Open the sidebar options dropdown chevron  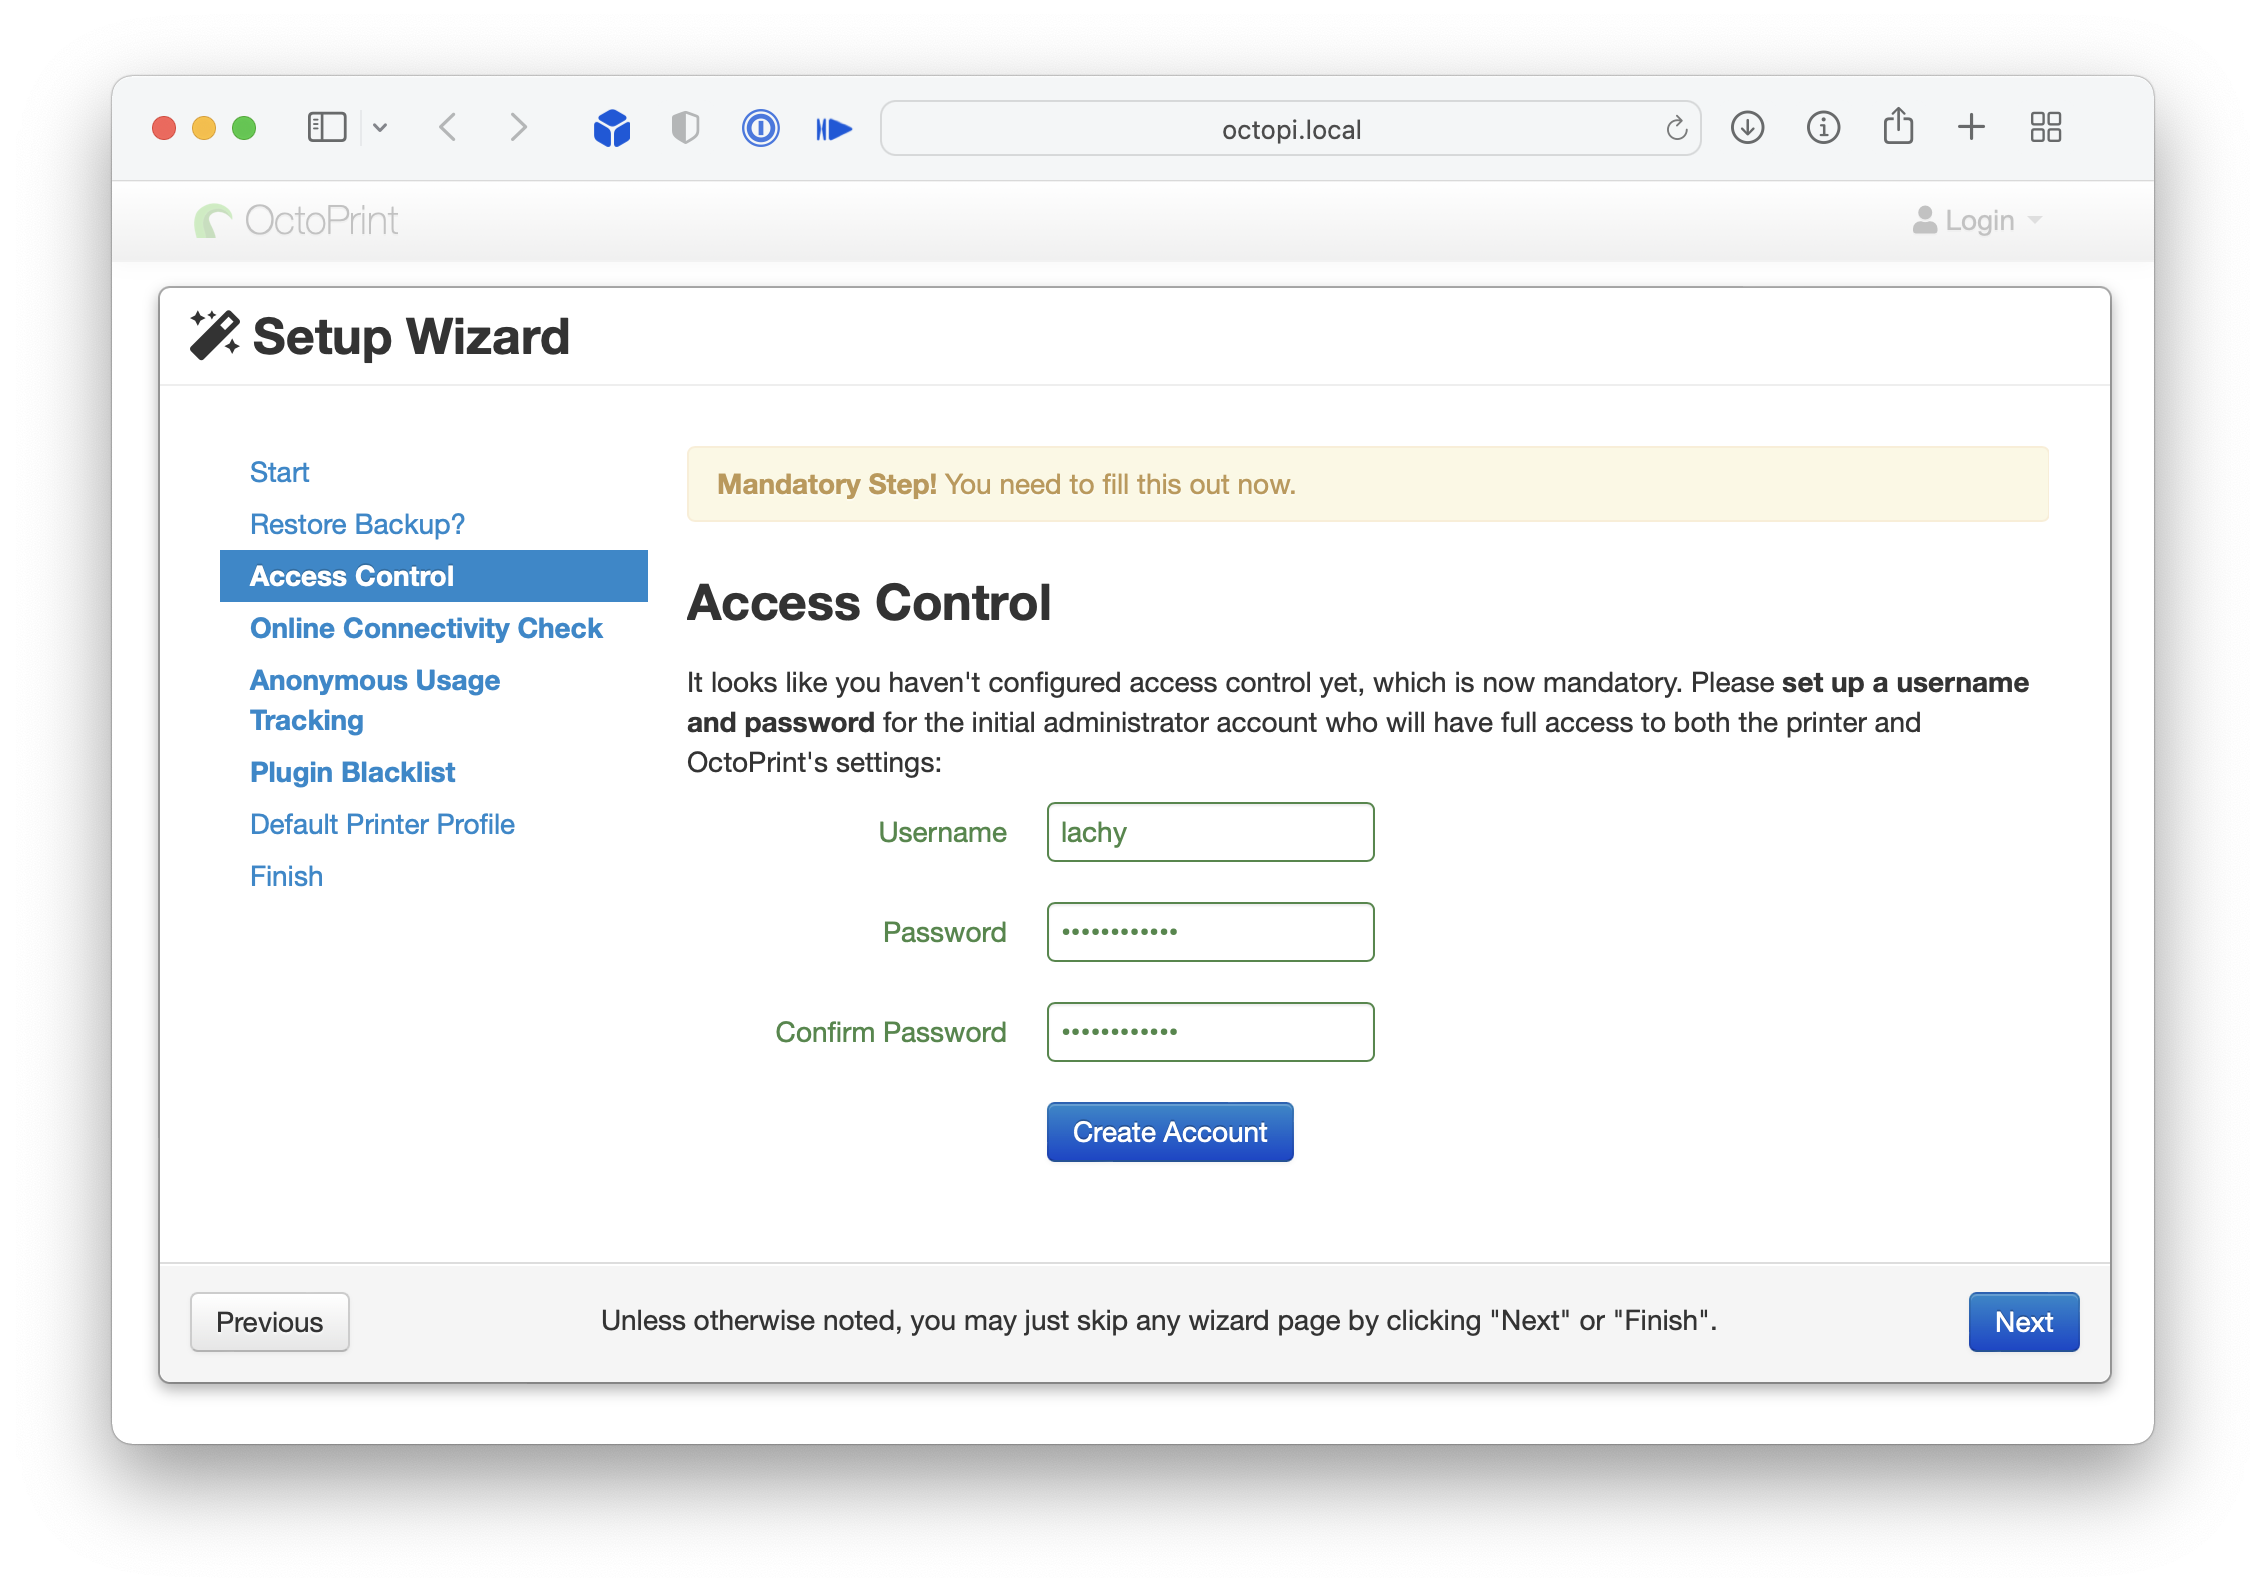380,128
